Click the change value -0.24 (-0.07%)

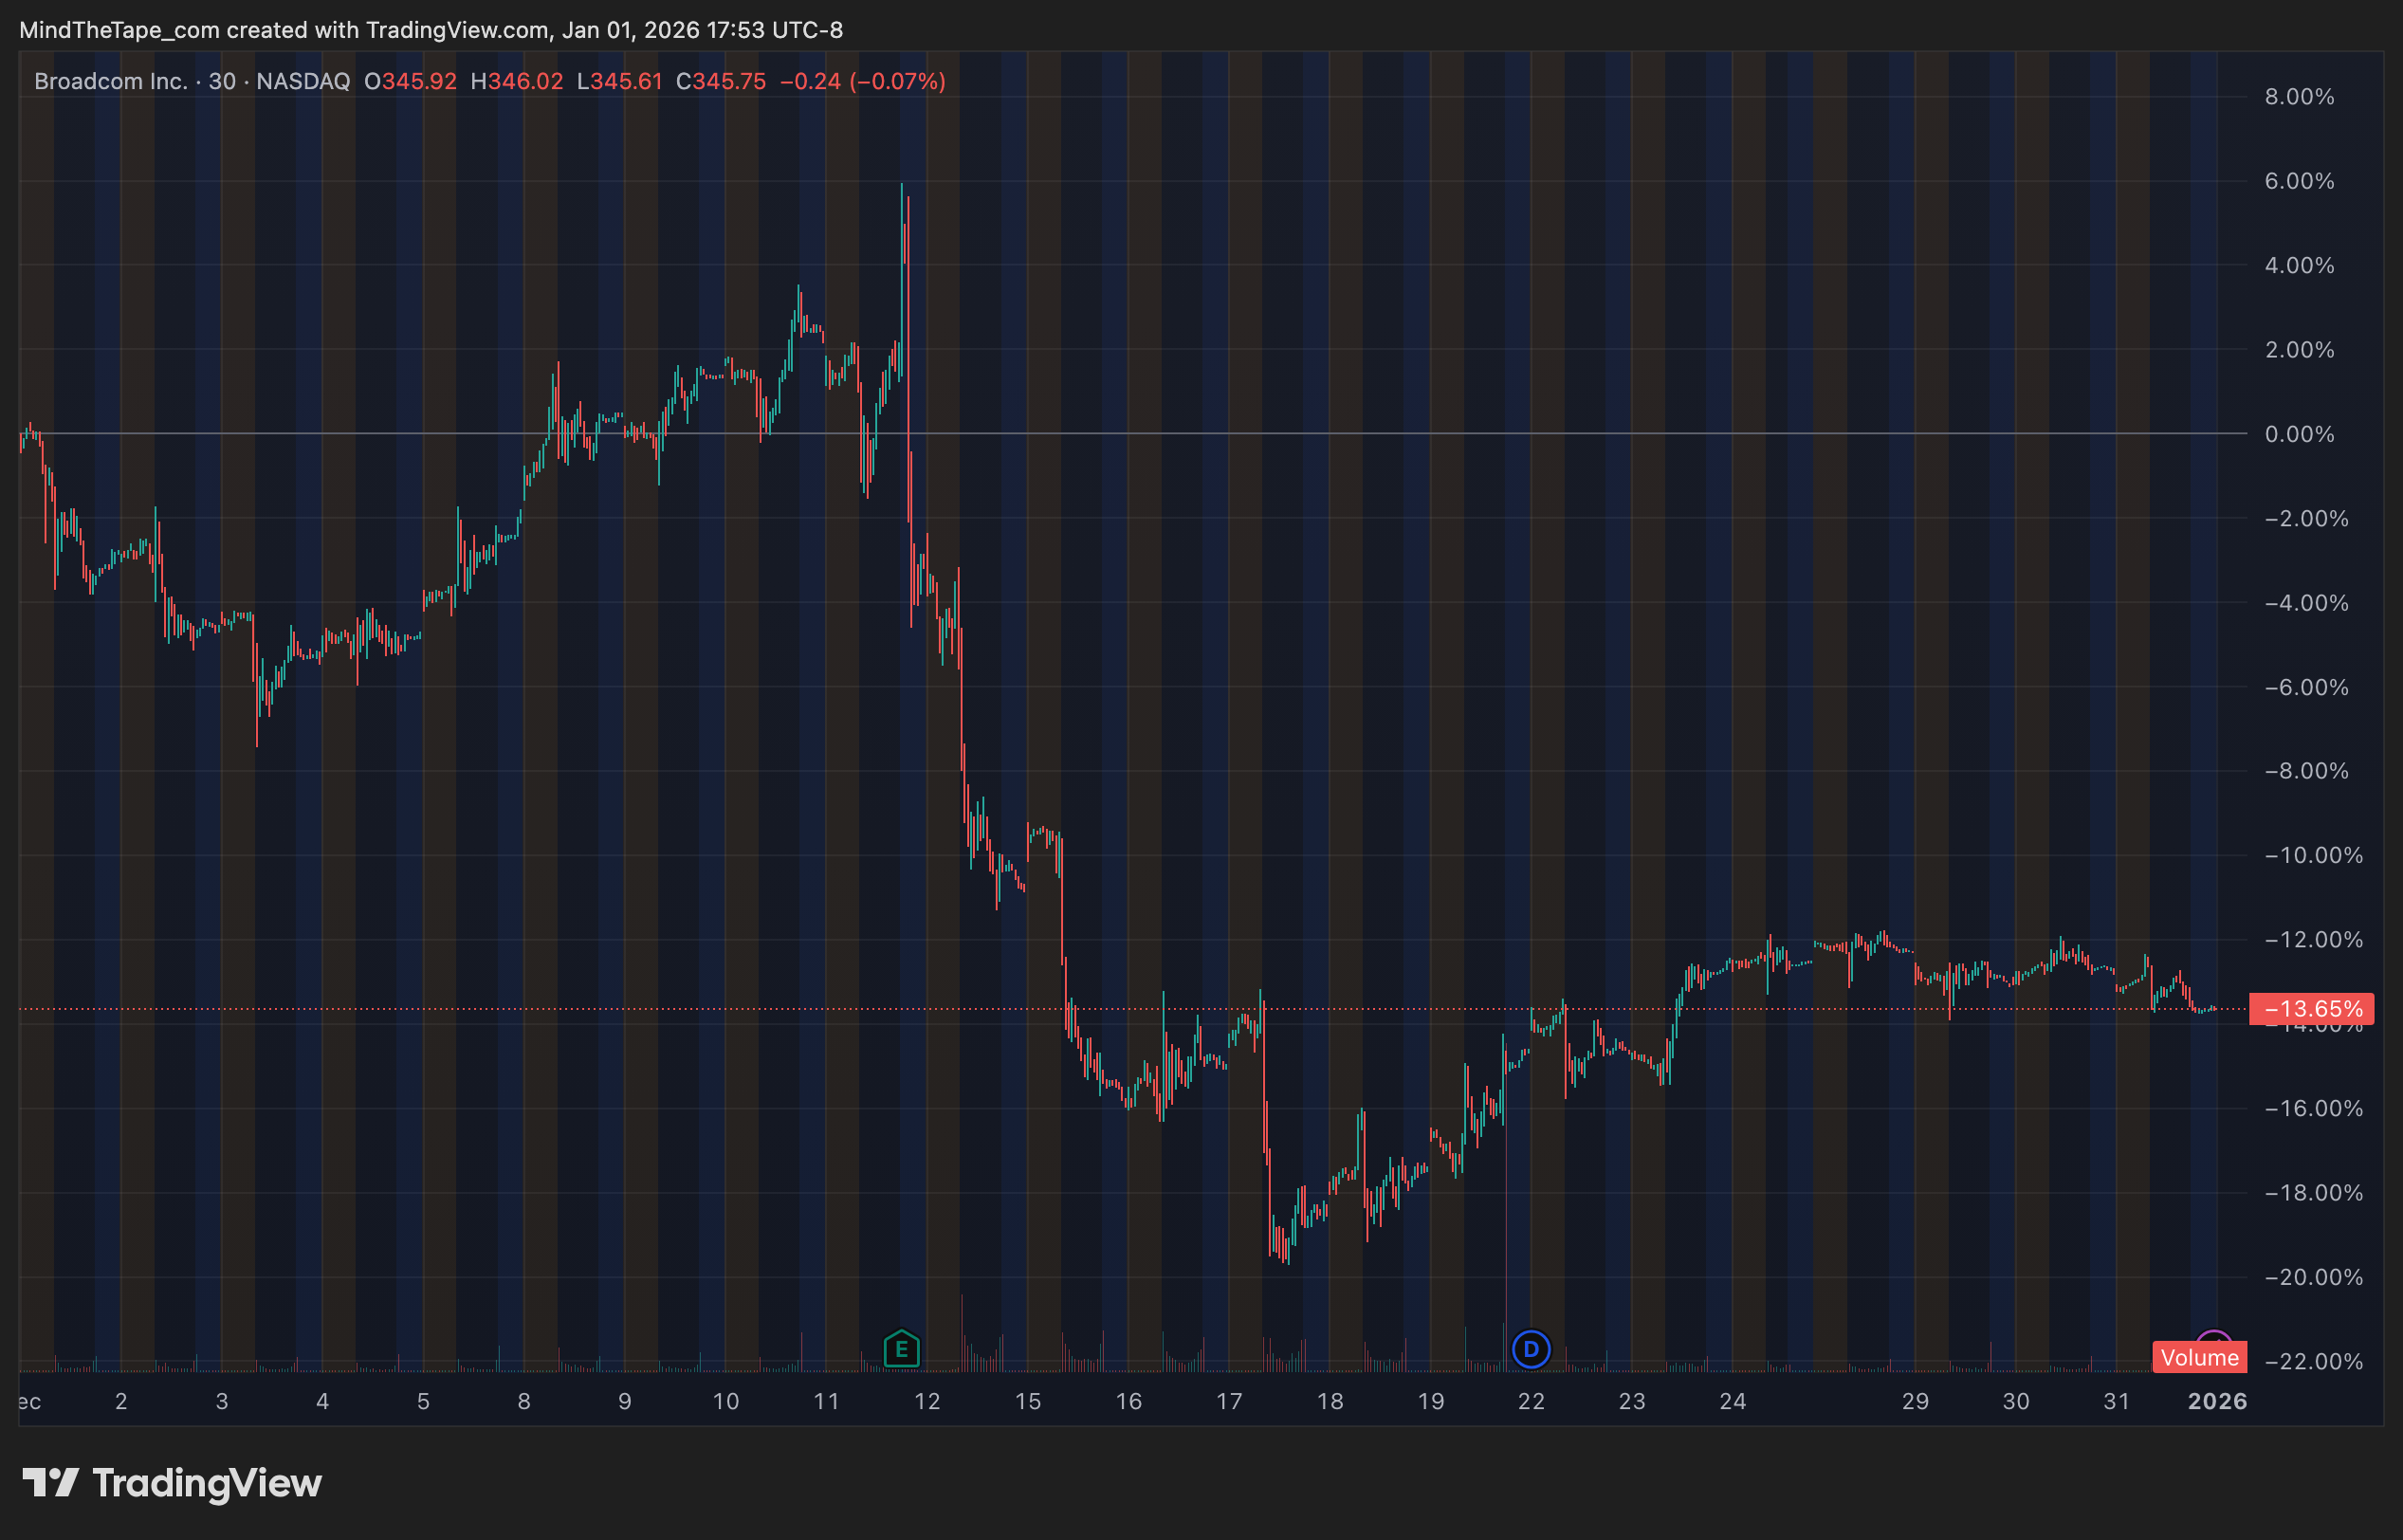862,81
